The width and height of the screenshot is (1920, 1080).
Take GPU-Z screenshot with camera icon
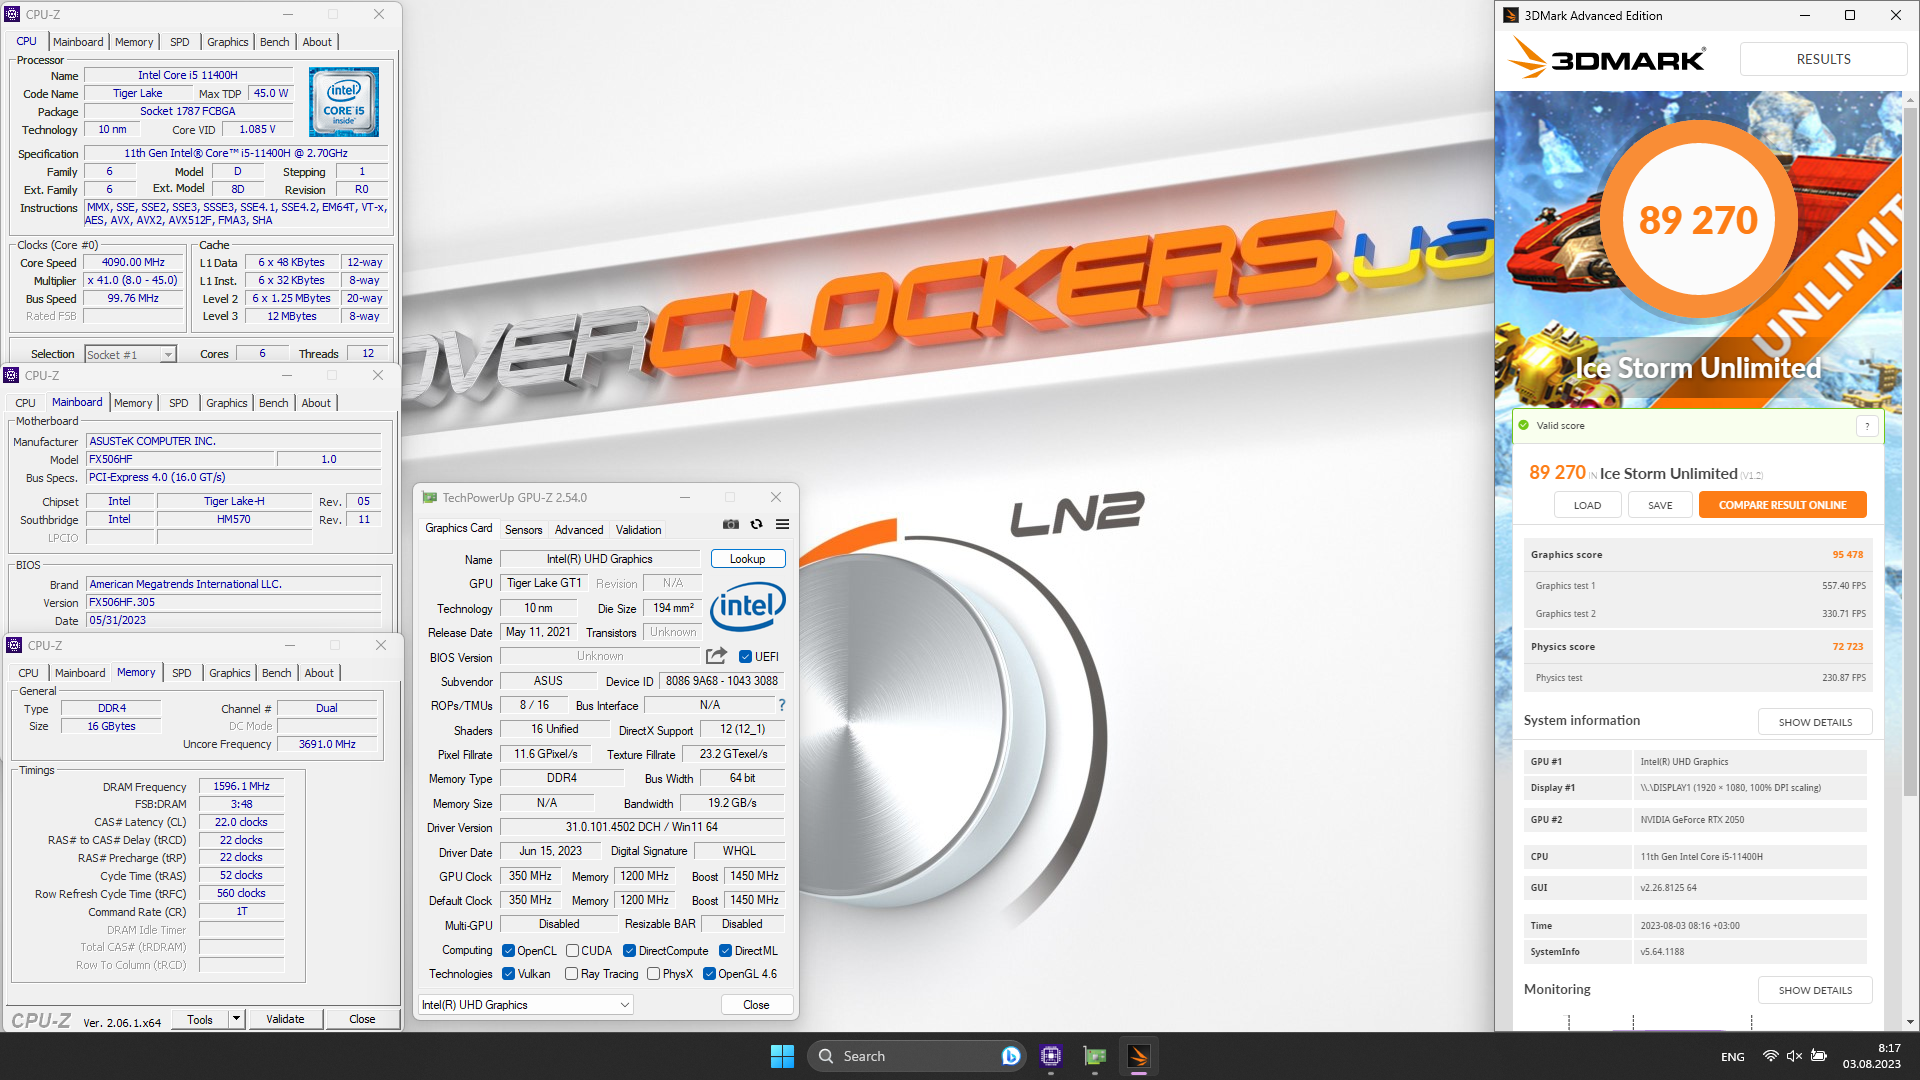point(731,524)
